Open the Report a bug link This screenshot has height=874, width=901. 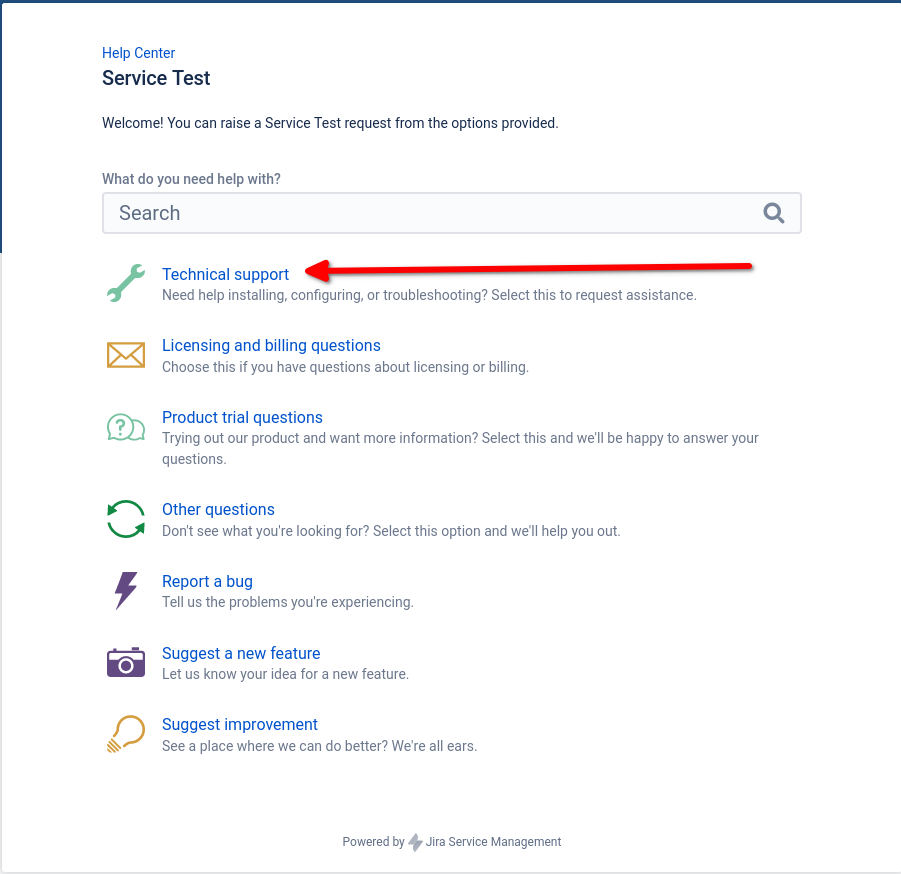(207, 581)
